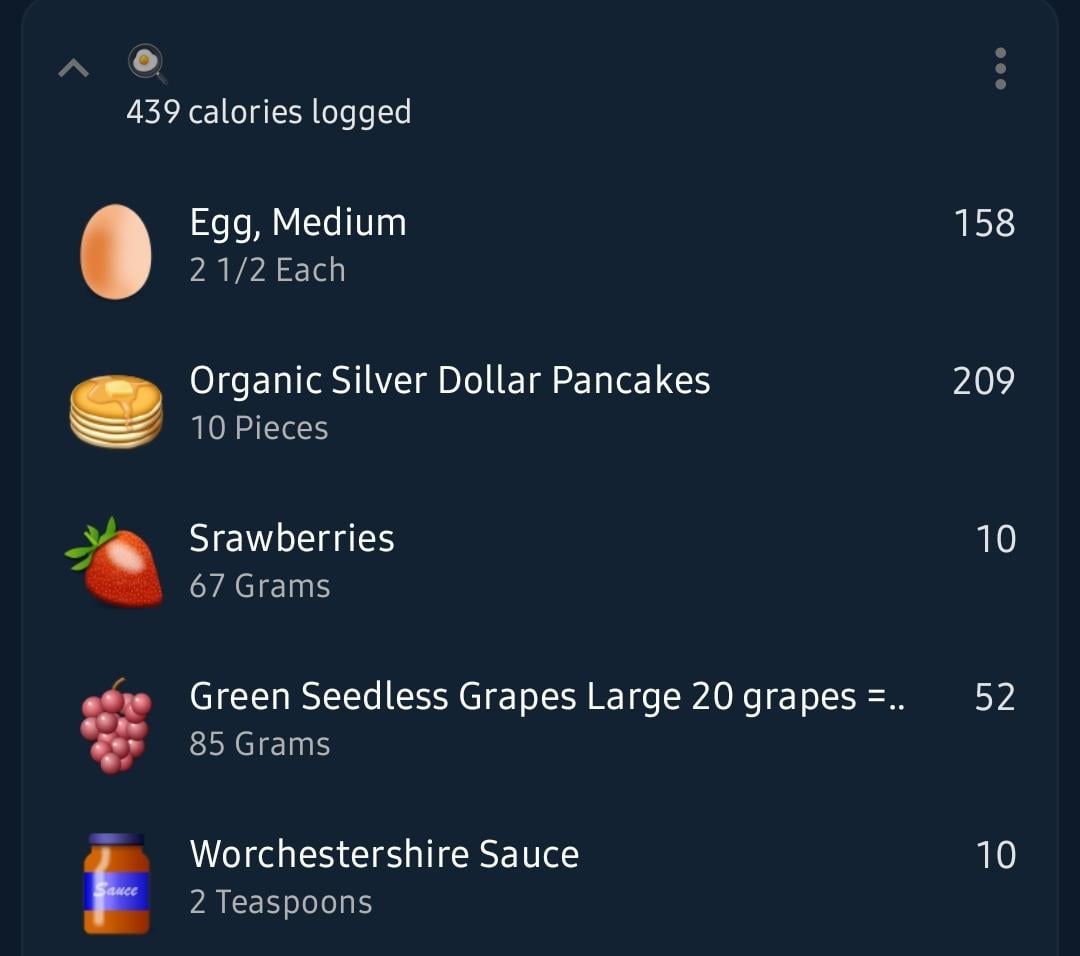This screenshot has height=956, width=1080.
Task: Open the Egg, Medium entry
Action: click(541, 246)
